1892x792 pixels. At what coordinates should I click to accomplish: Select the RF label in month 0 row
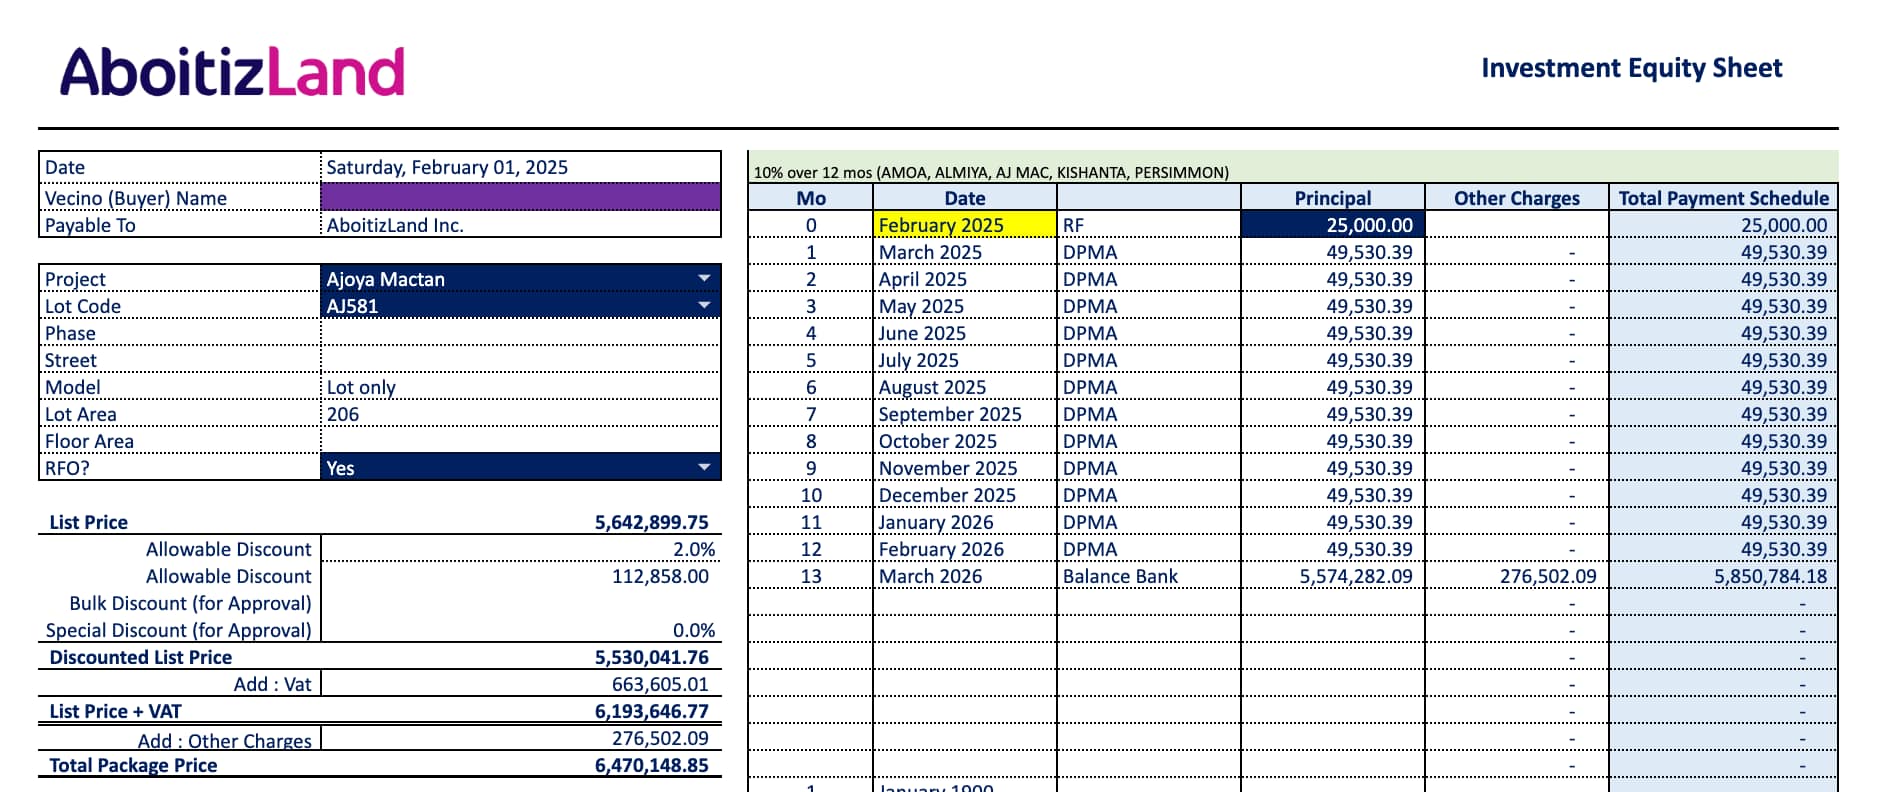point(1148,225)
